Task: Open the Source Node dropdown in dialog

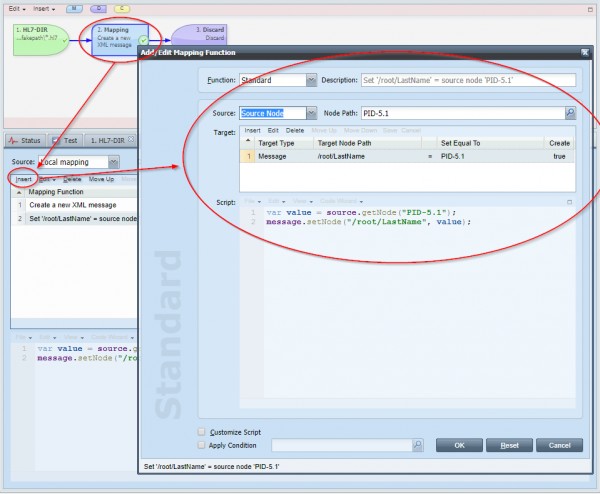Action: pyautogui.click(x=311, y=113)
